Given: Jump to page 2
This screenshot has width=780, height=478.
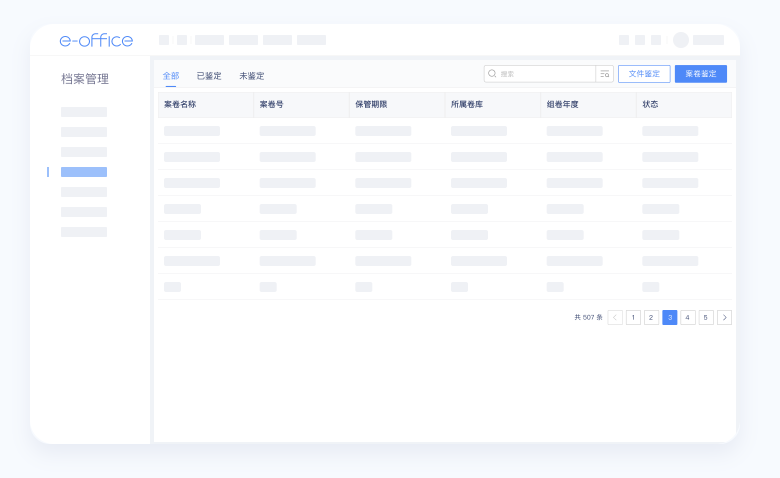Looking at the screenshot, I should 651,317.
